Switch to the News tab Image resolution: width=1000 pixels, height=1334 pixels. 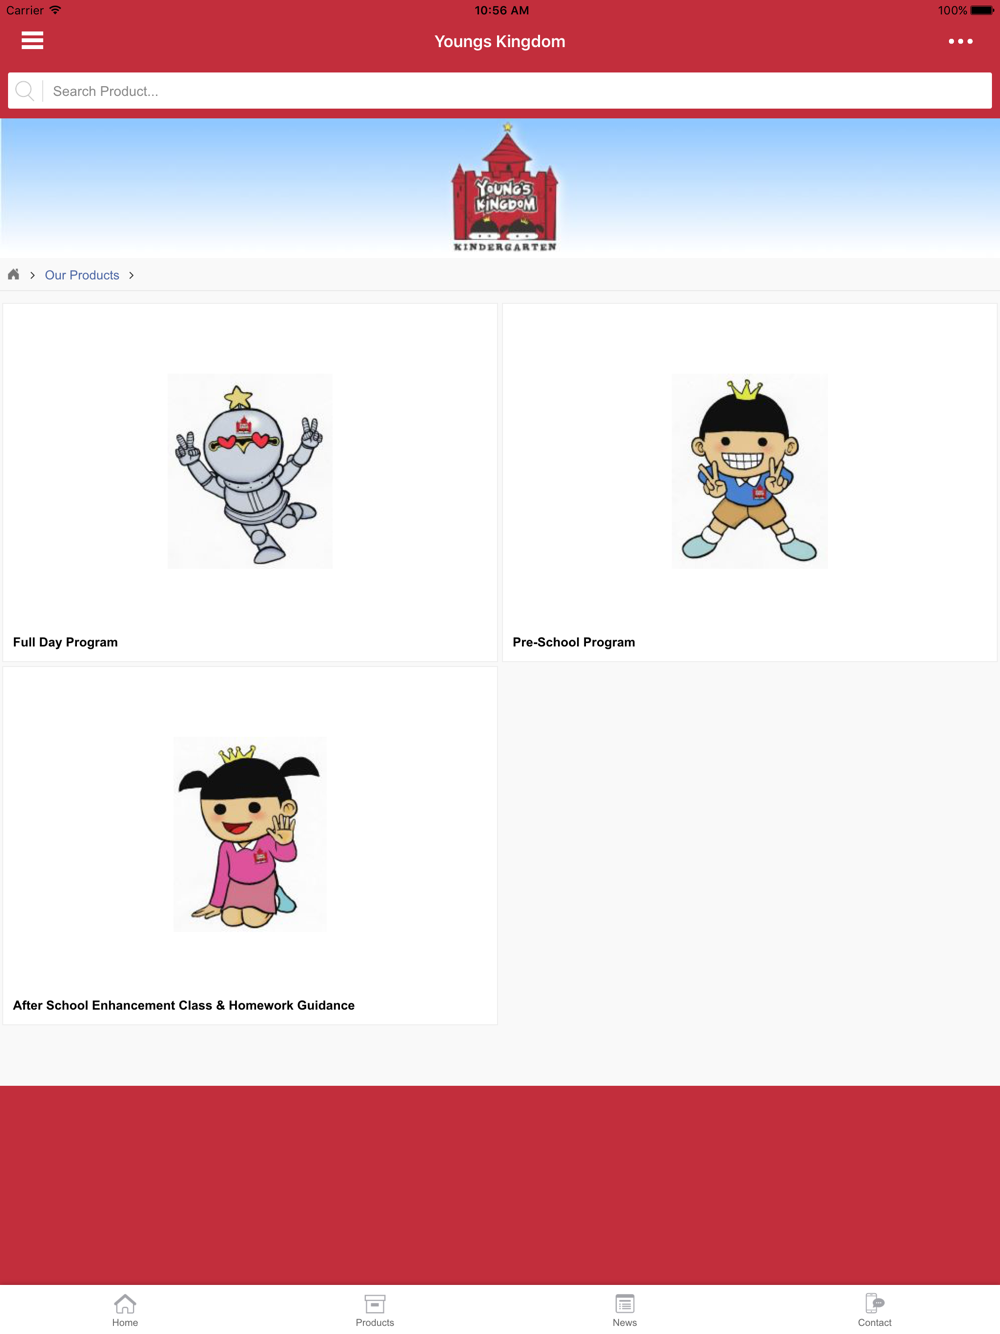pyautogui.click(x=625, y=1310)
